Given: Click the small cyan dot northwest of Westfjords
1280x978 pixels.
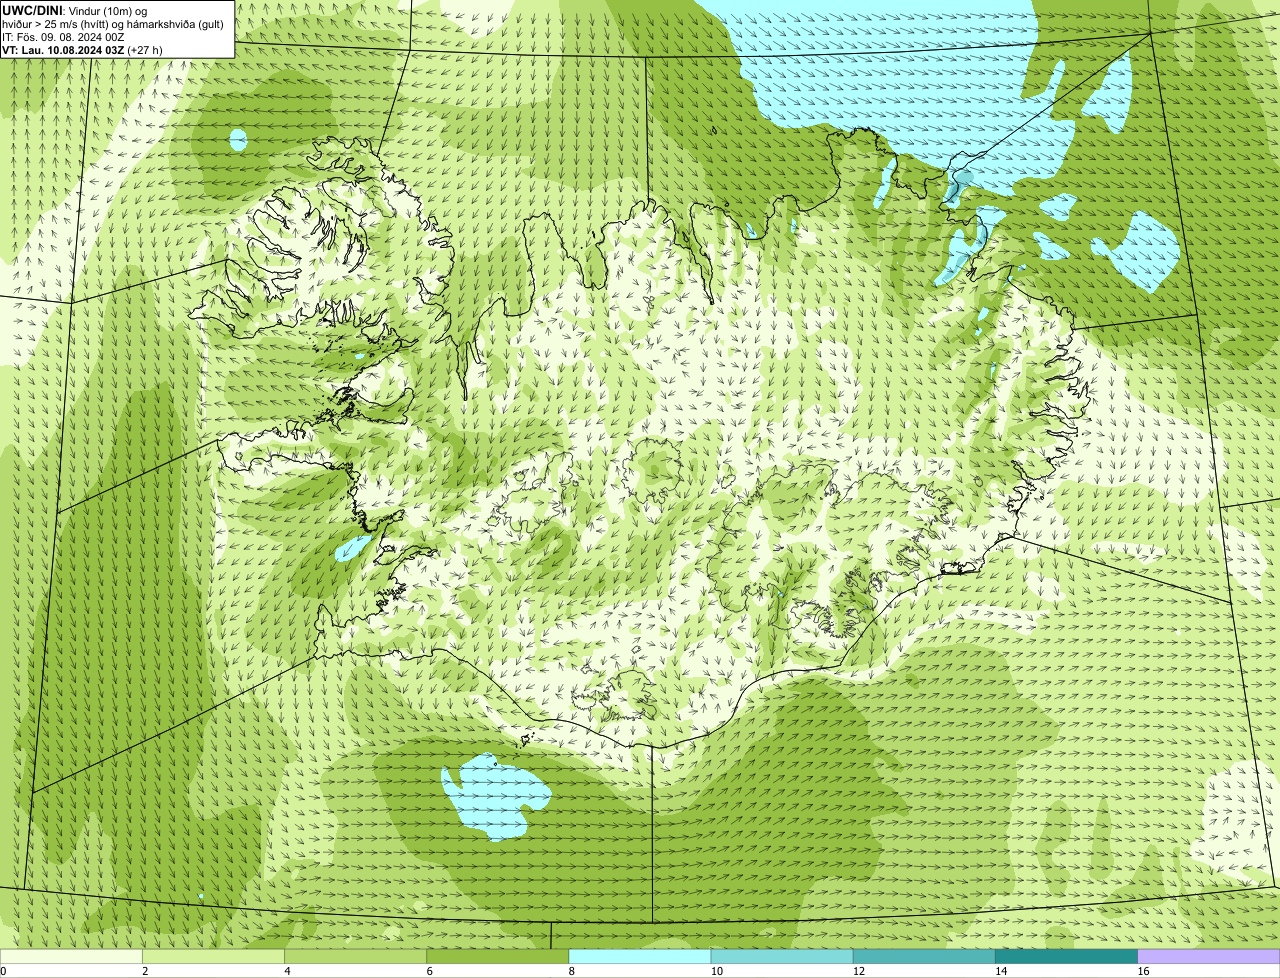Looking at the screenshot, I should pyautogui.click(x=237, y=140).
